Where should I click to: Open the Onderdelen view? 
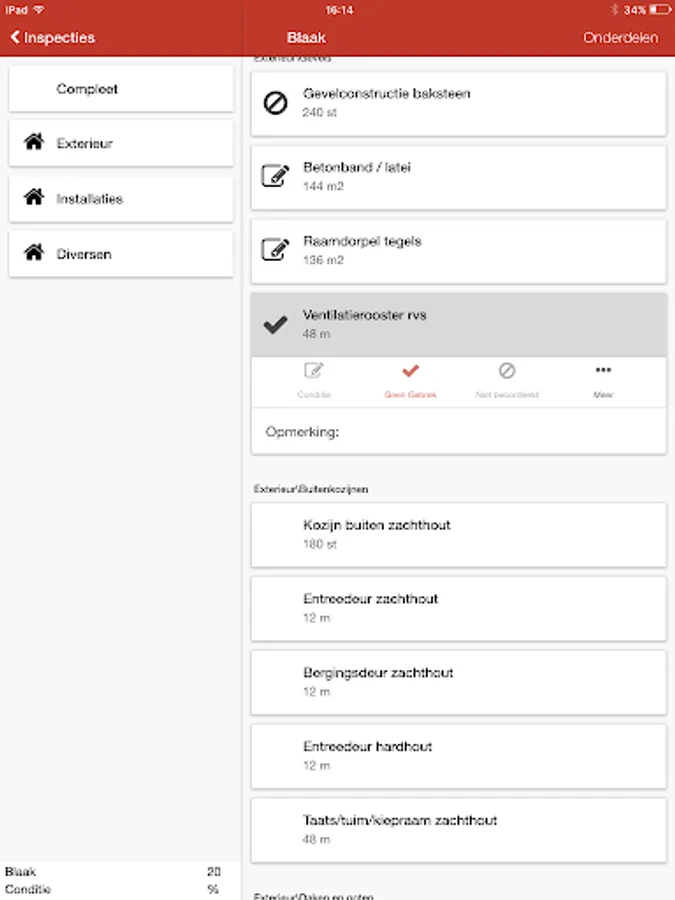(x=620, y=38)
